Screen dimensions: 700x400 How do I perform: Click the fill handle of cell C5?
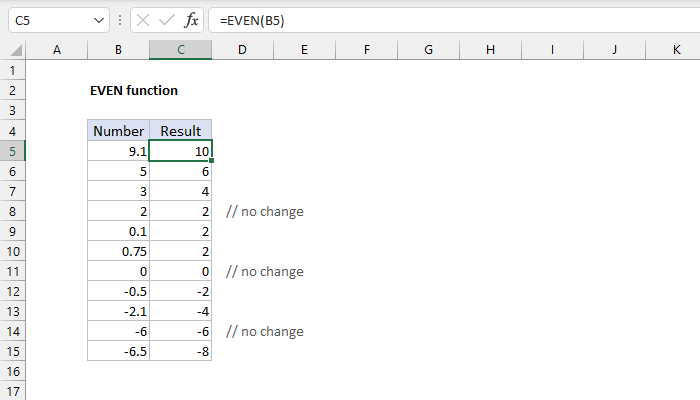211,161
